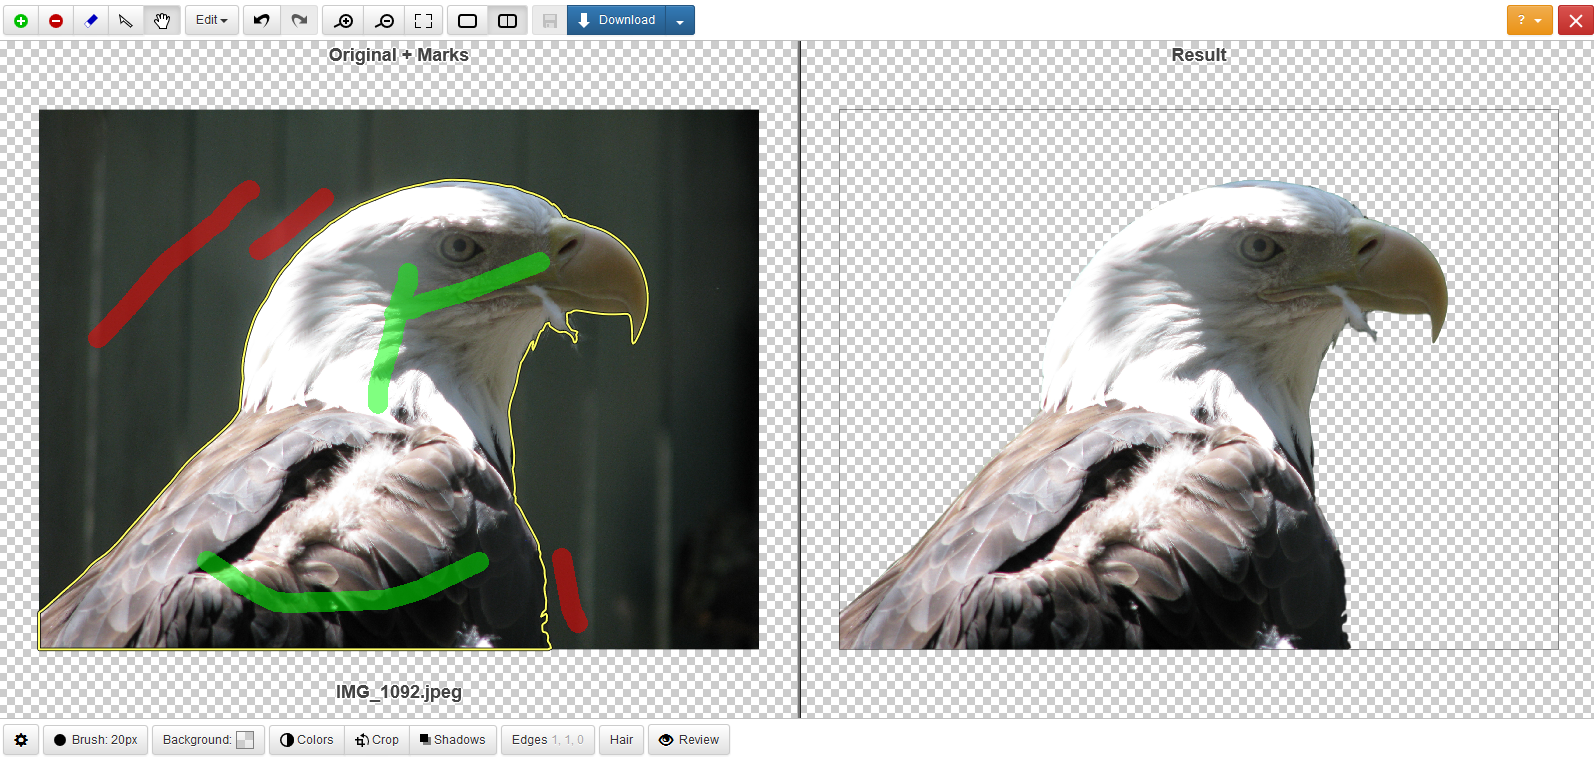
Task: Switch to split pane view
Action: point(507,20)
